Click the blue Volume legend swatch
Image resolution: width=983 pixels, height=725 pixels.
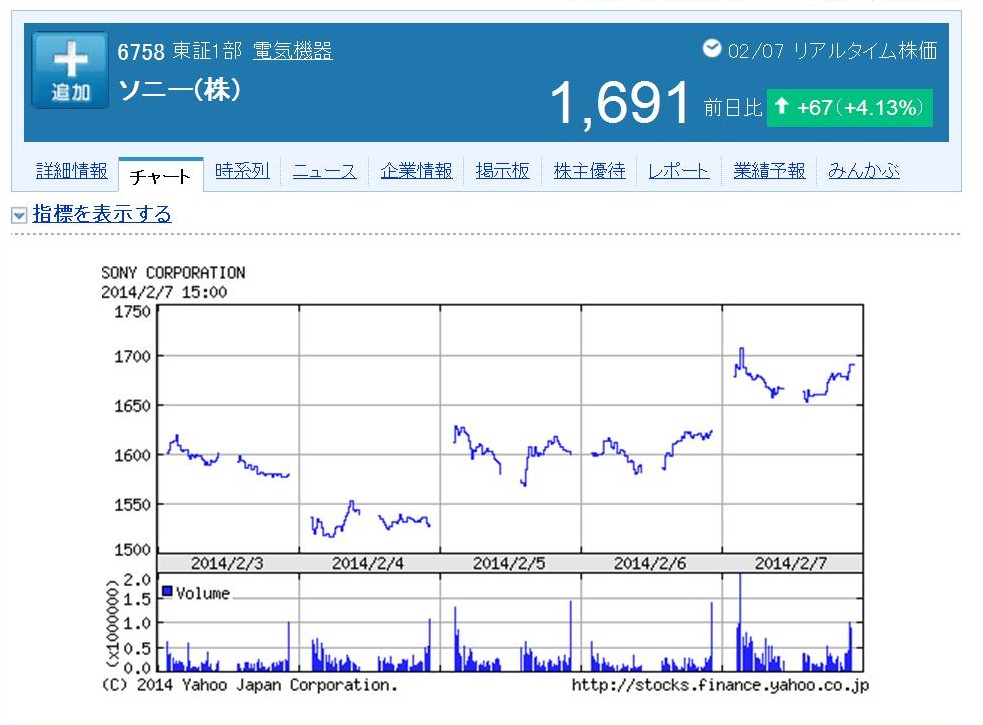coord(167,591)
